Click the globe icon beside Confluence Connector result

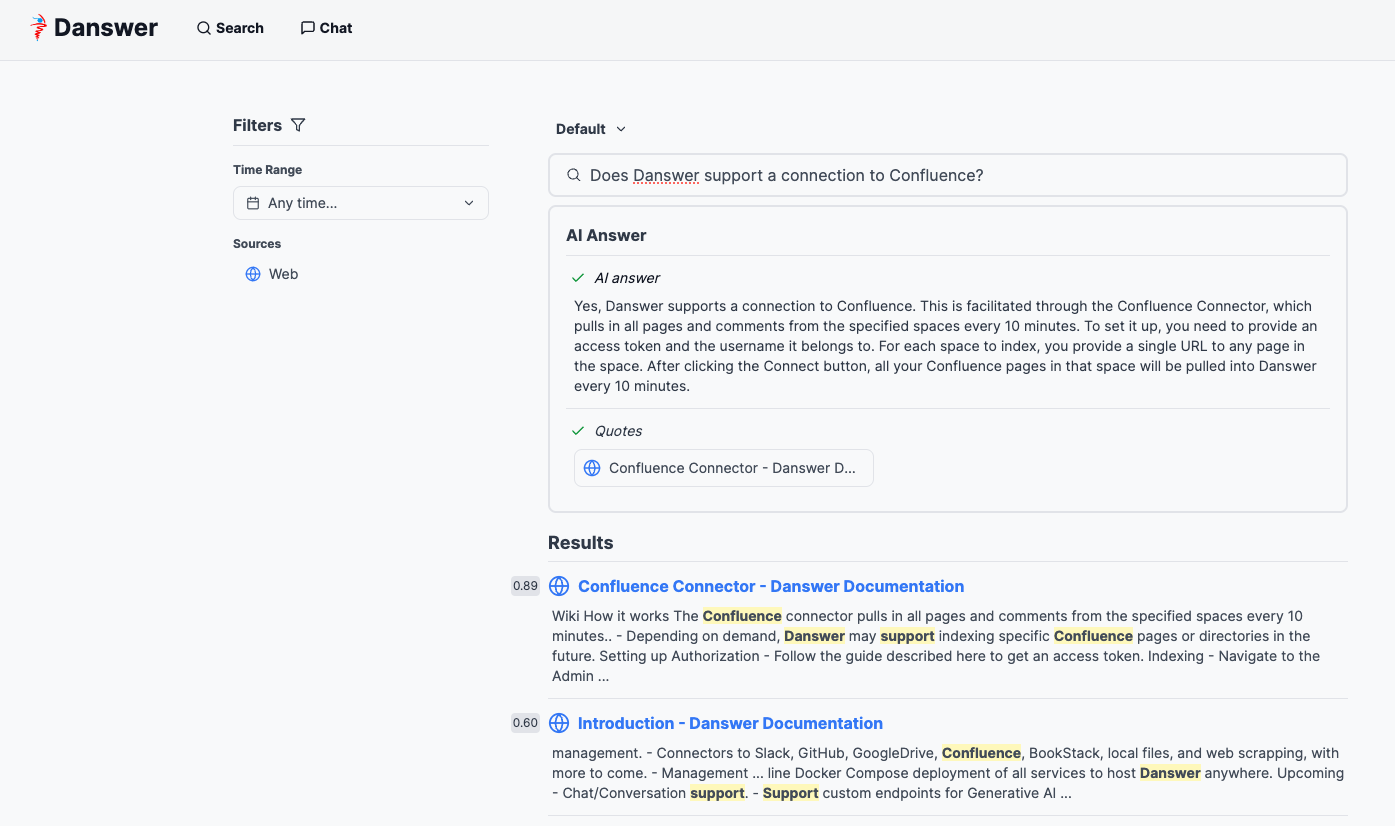click(559, 586)
